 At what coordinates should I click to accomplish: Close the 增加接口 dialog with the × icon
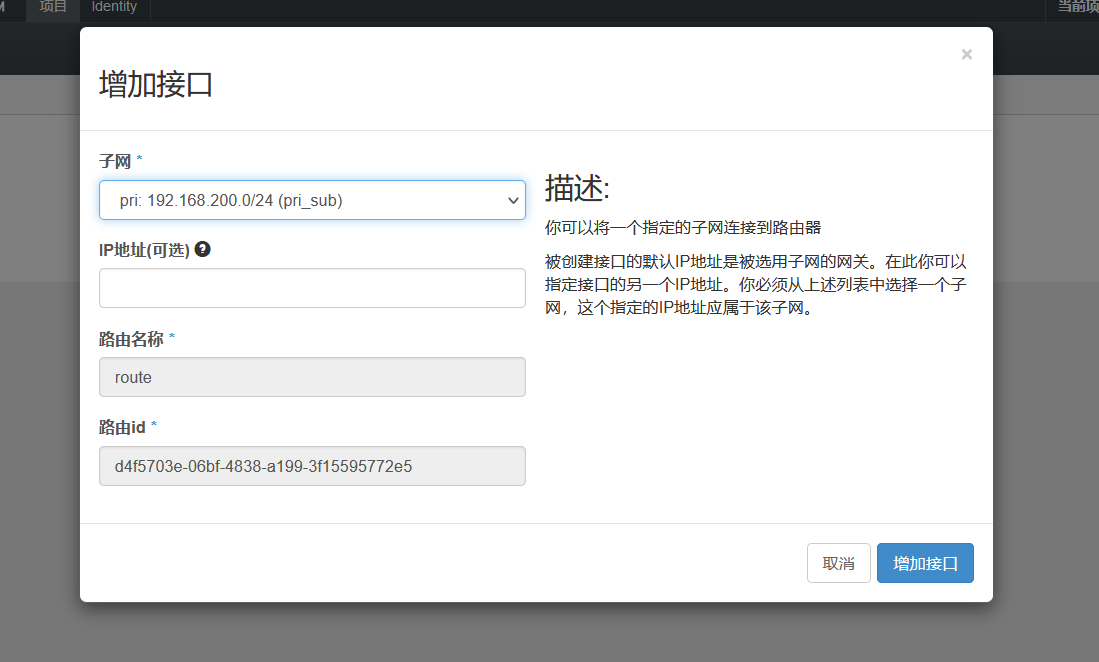coord(966,55)
